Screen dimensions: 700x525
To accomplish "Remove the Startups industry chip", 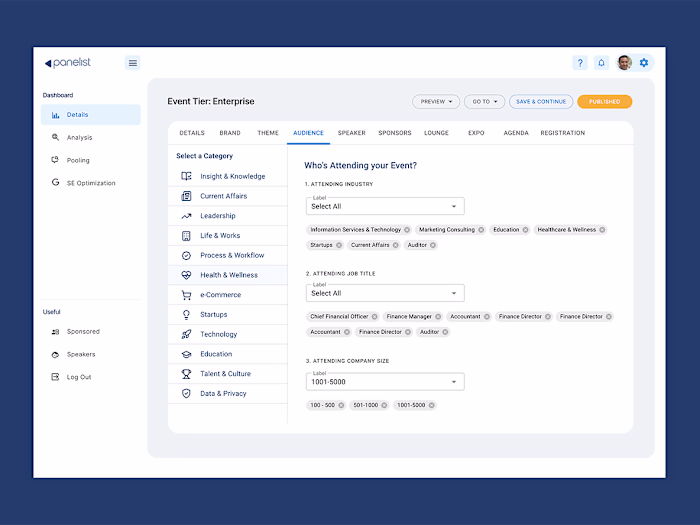I will click(339, 245).
